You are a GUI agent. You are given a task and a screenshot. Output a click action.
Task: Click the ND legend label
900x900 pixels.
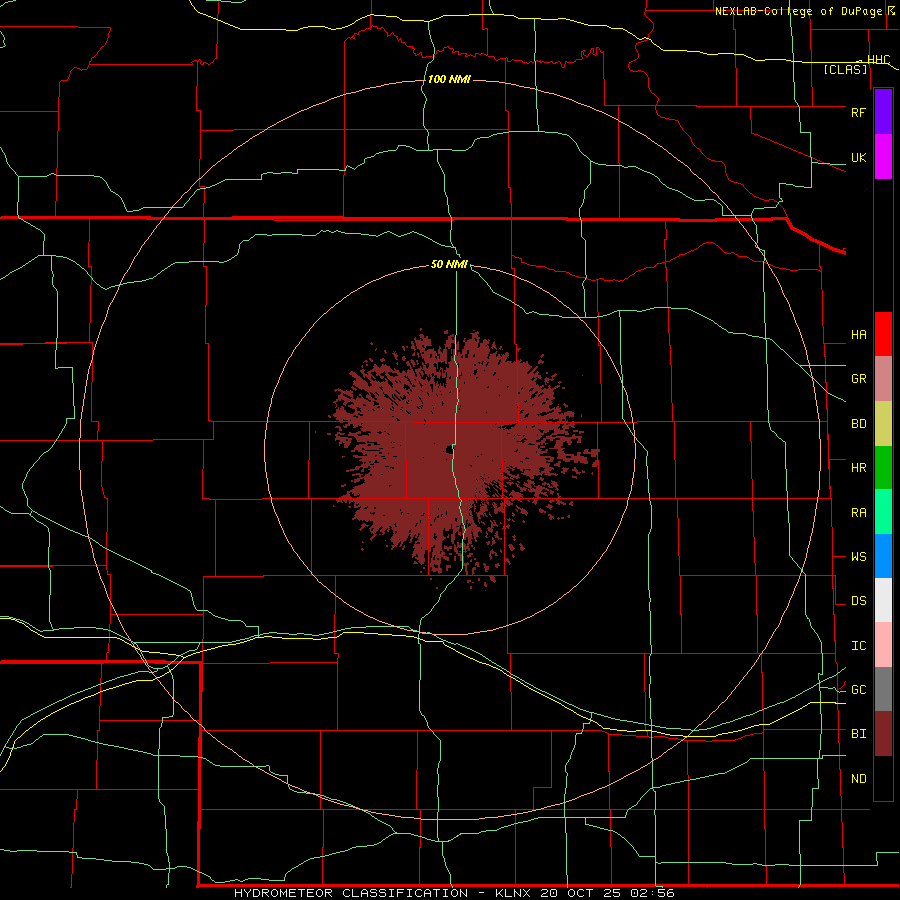coord(858,779)
